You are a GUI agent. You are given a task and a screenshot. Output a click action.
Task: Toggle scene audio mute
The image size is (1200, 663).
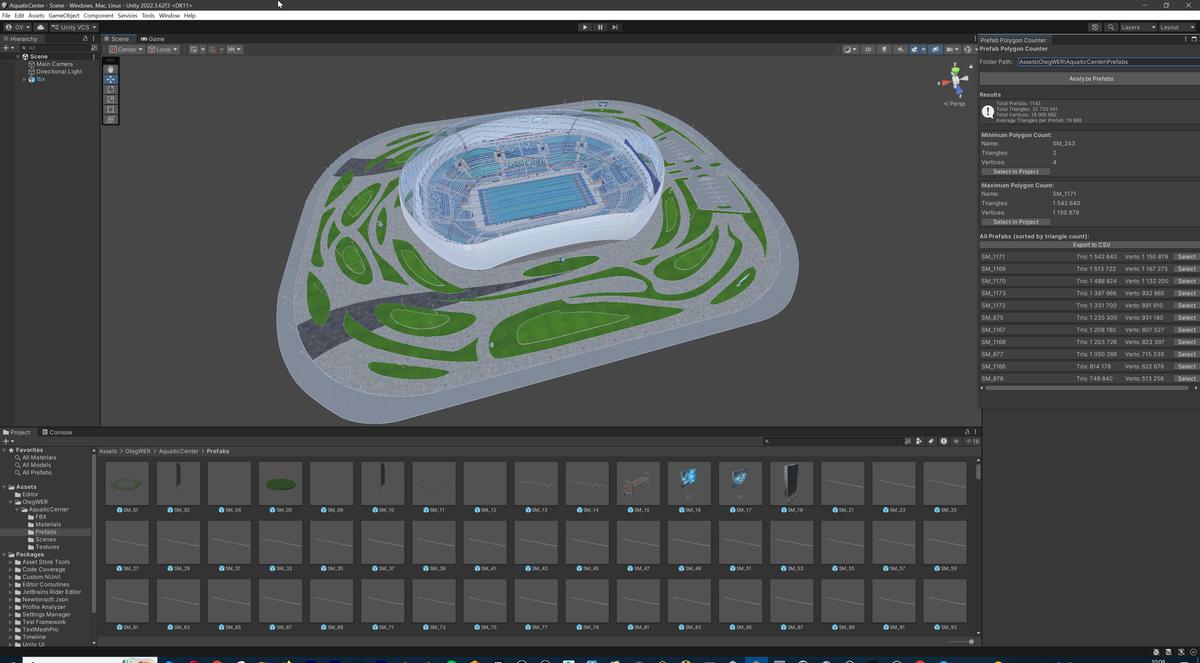pyautogui.click(x=900, y=49)
